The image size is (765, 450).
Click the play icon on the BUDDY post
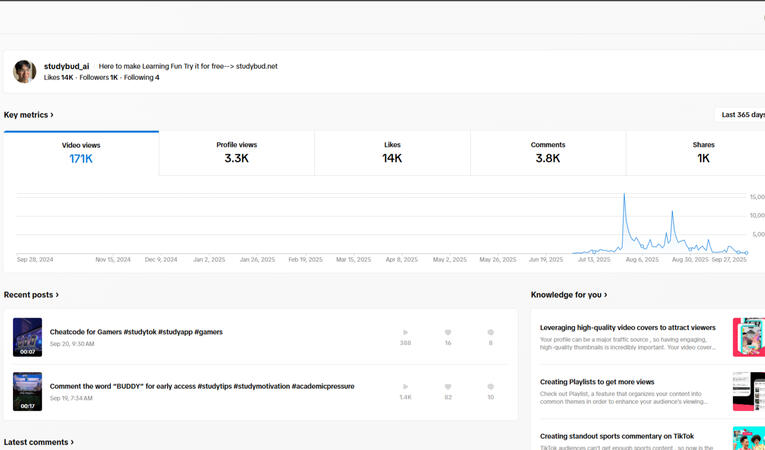405,386
